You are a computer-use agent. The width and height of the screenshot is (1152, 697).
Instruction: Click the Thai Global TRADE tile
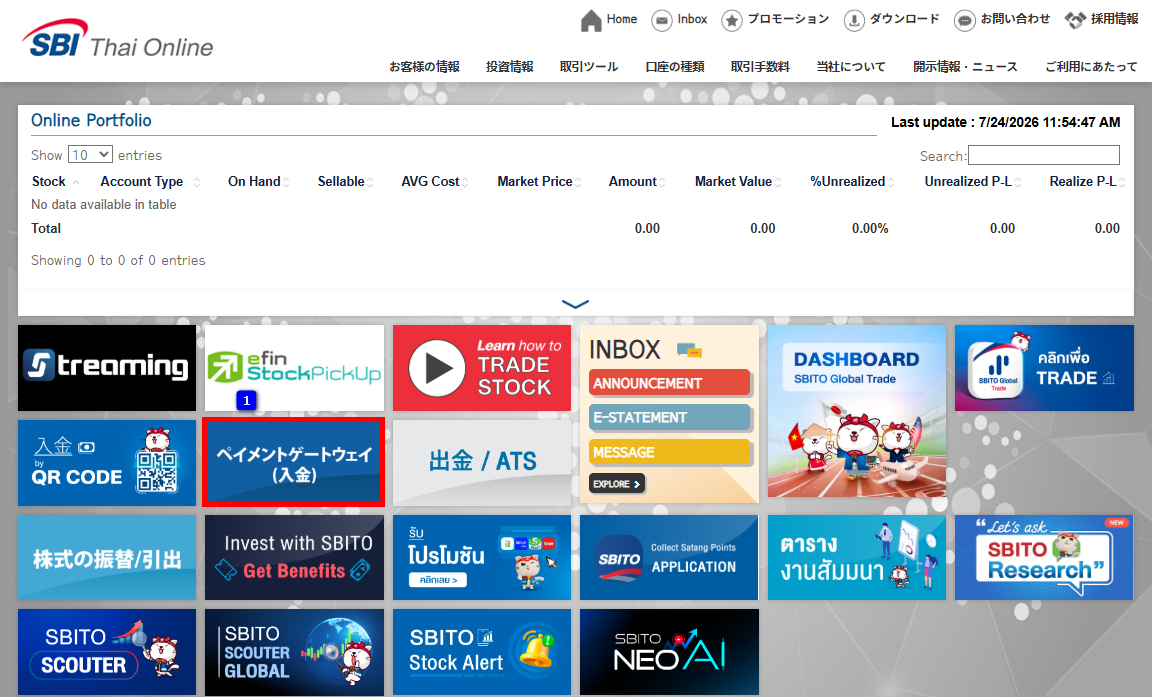pyautogui.click(x=1044, y=368)
